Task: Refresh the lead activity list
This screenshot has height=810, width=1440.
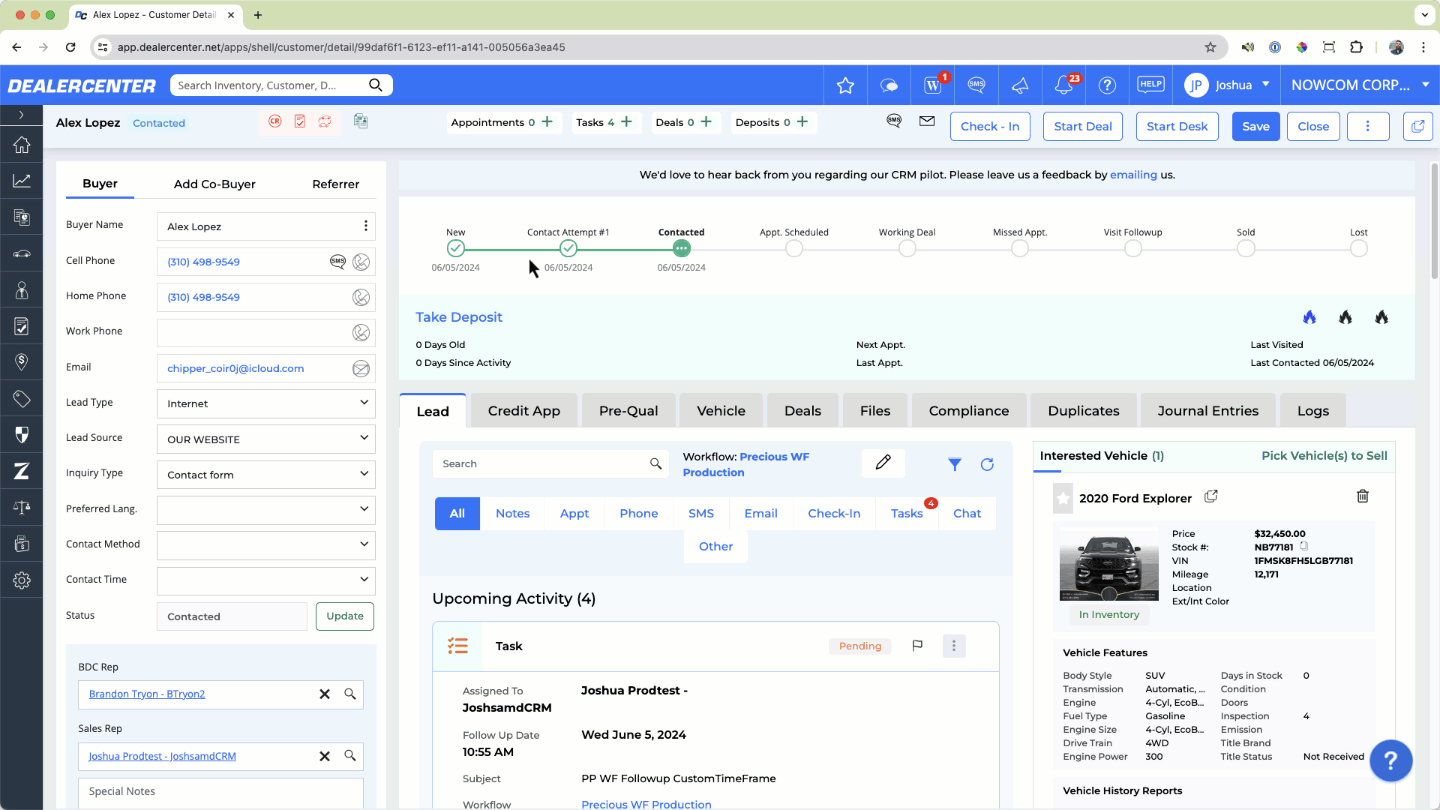Action: (987, 464)
